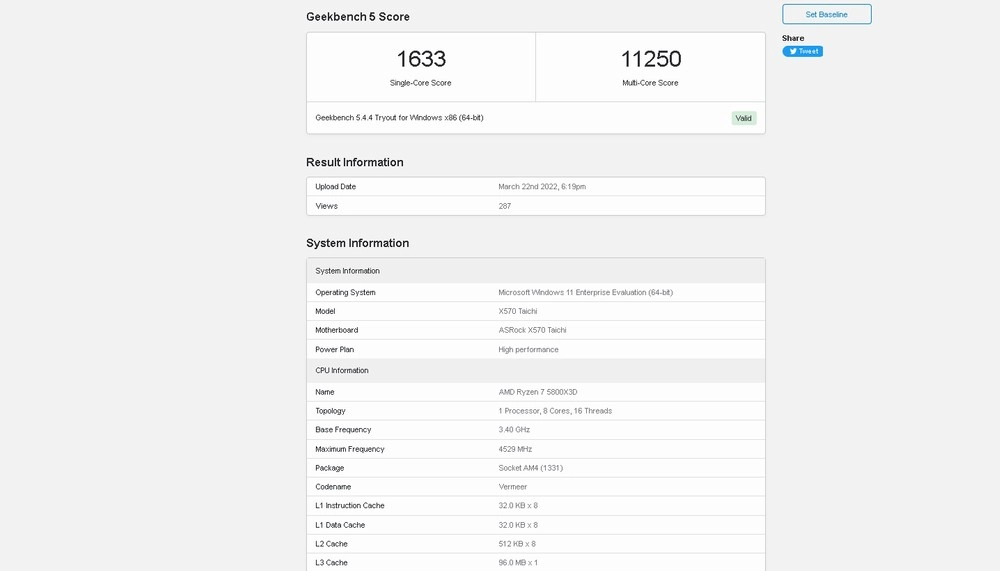1000x571 pixels.
Task: Select L1 Data Cache 32.0 KB x 8 value
Action: click(518, 525)
